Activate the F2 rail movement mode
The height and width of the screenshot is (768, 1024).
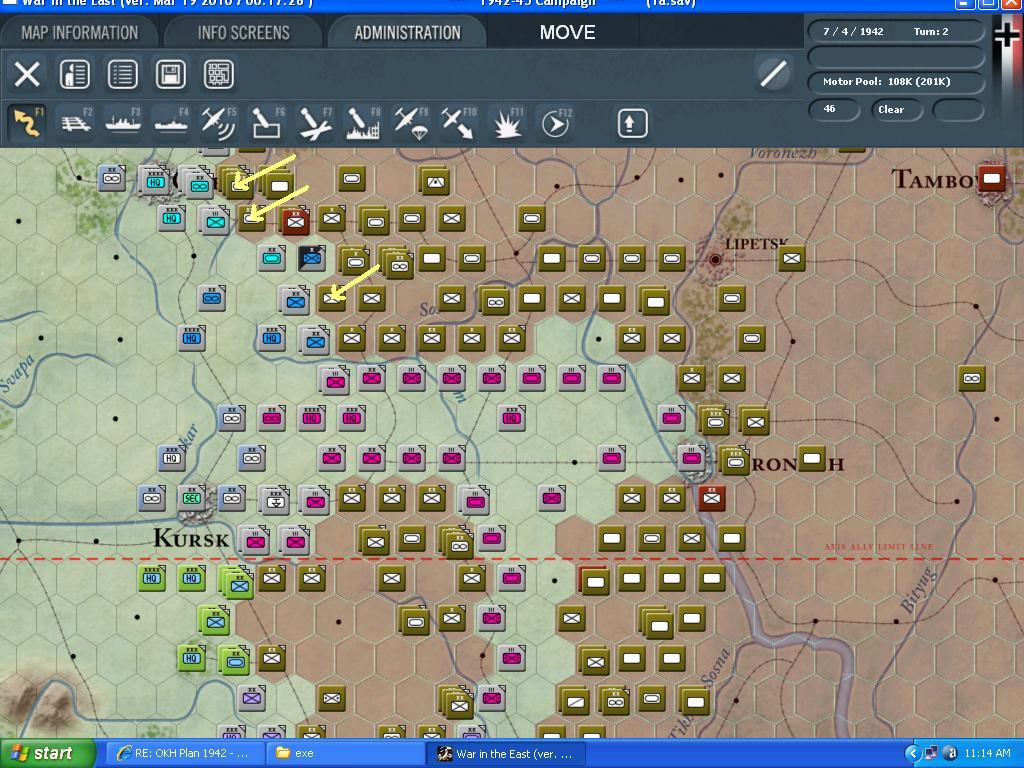click(76, 122)
